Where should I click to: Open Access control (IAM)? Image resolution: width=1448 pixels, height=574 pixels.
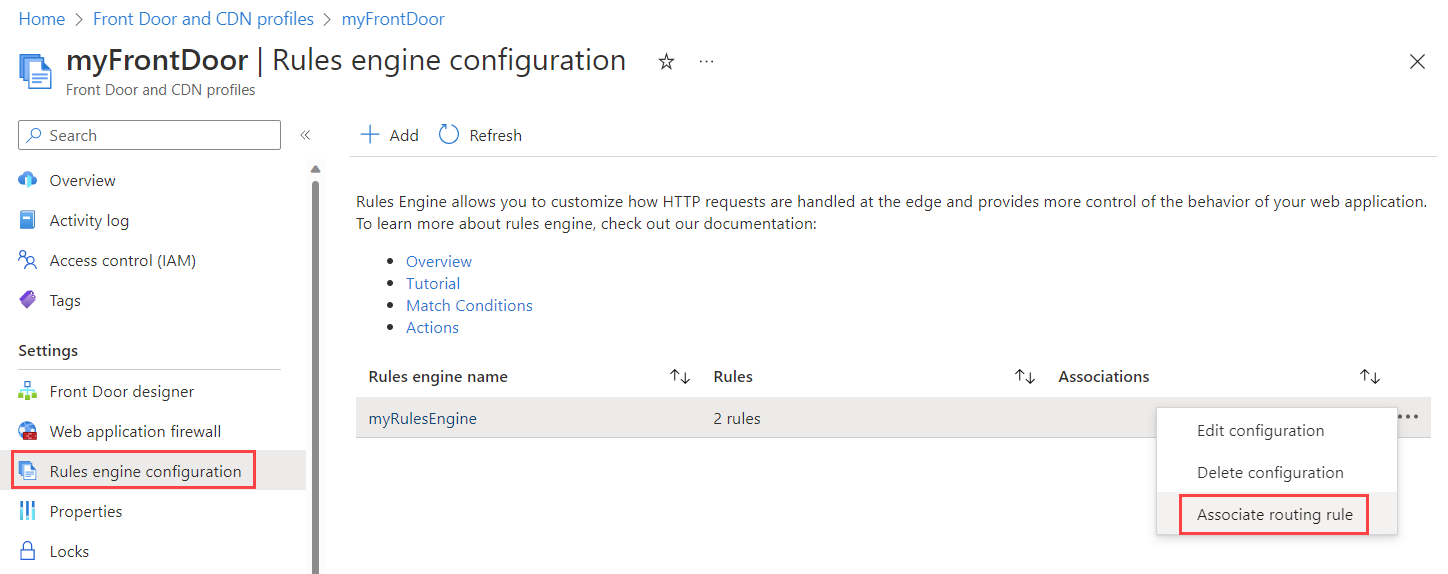[x=122, y=260]
